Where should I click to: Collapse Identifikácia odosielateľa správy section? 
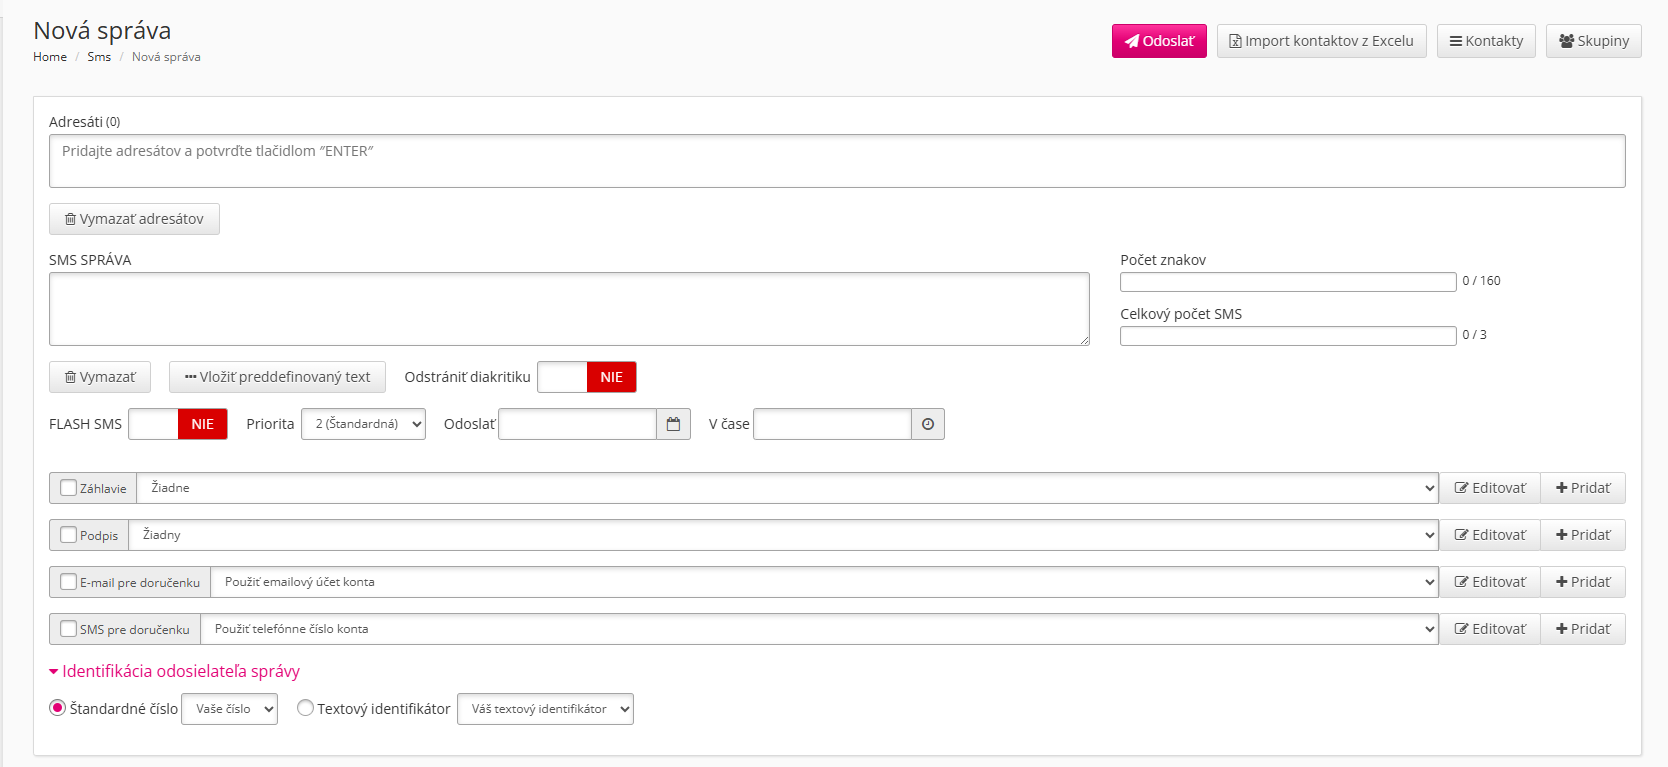174,671
